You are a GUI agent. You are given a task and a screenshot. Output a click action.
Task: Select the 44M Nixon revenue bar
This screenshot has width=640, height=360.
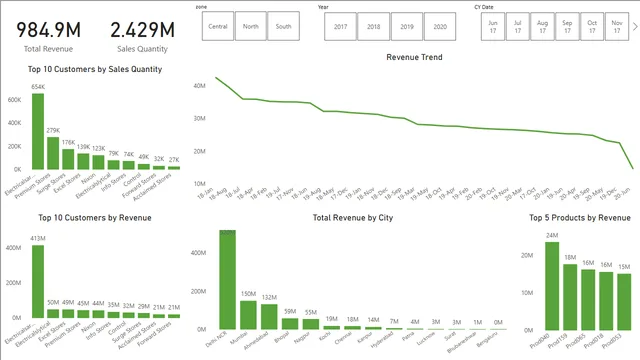98,314
